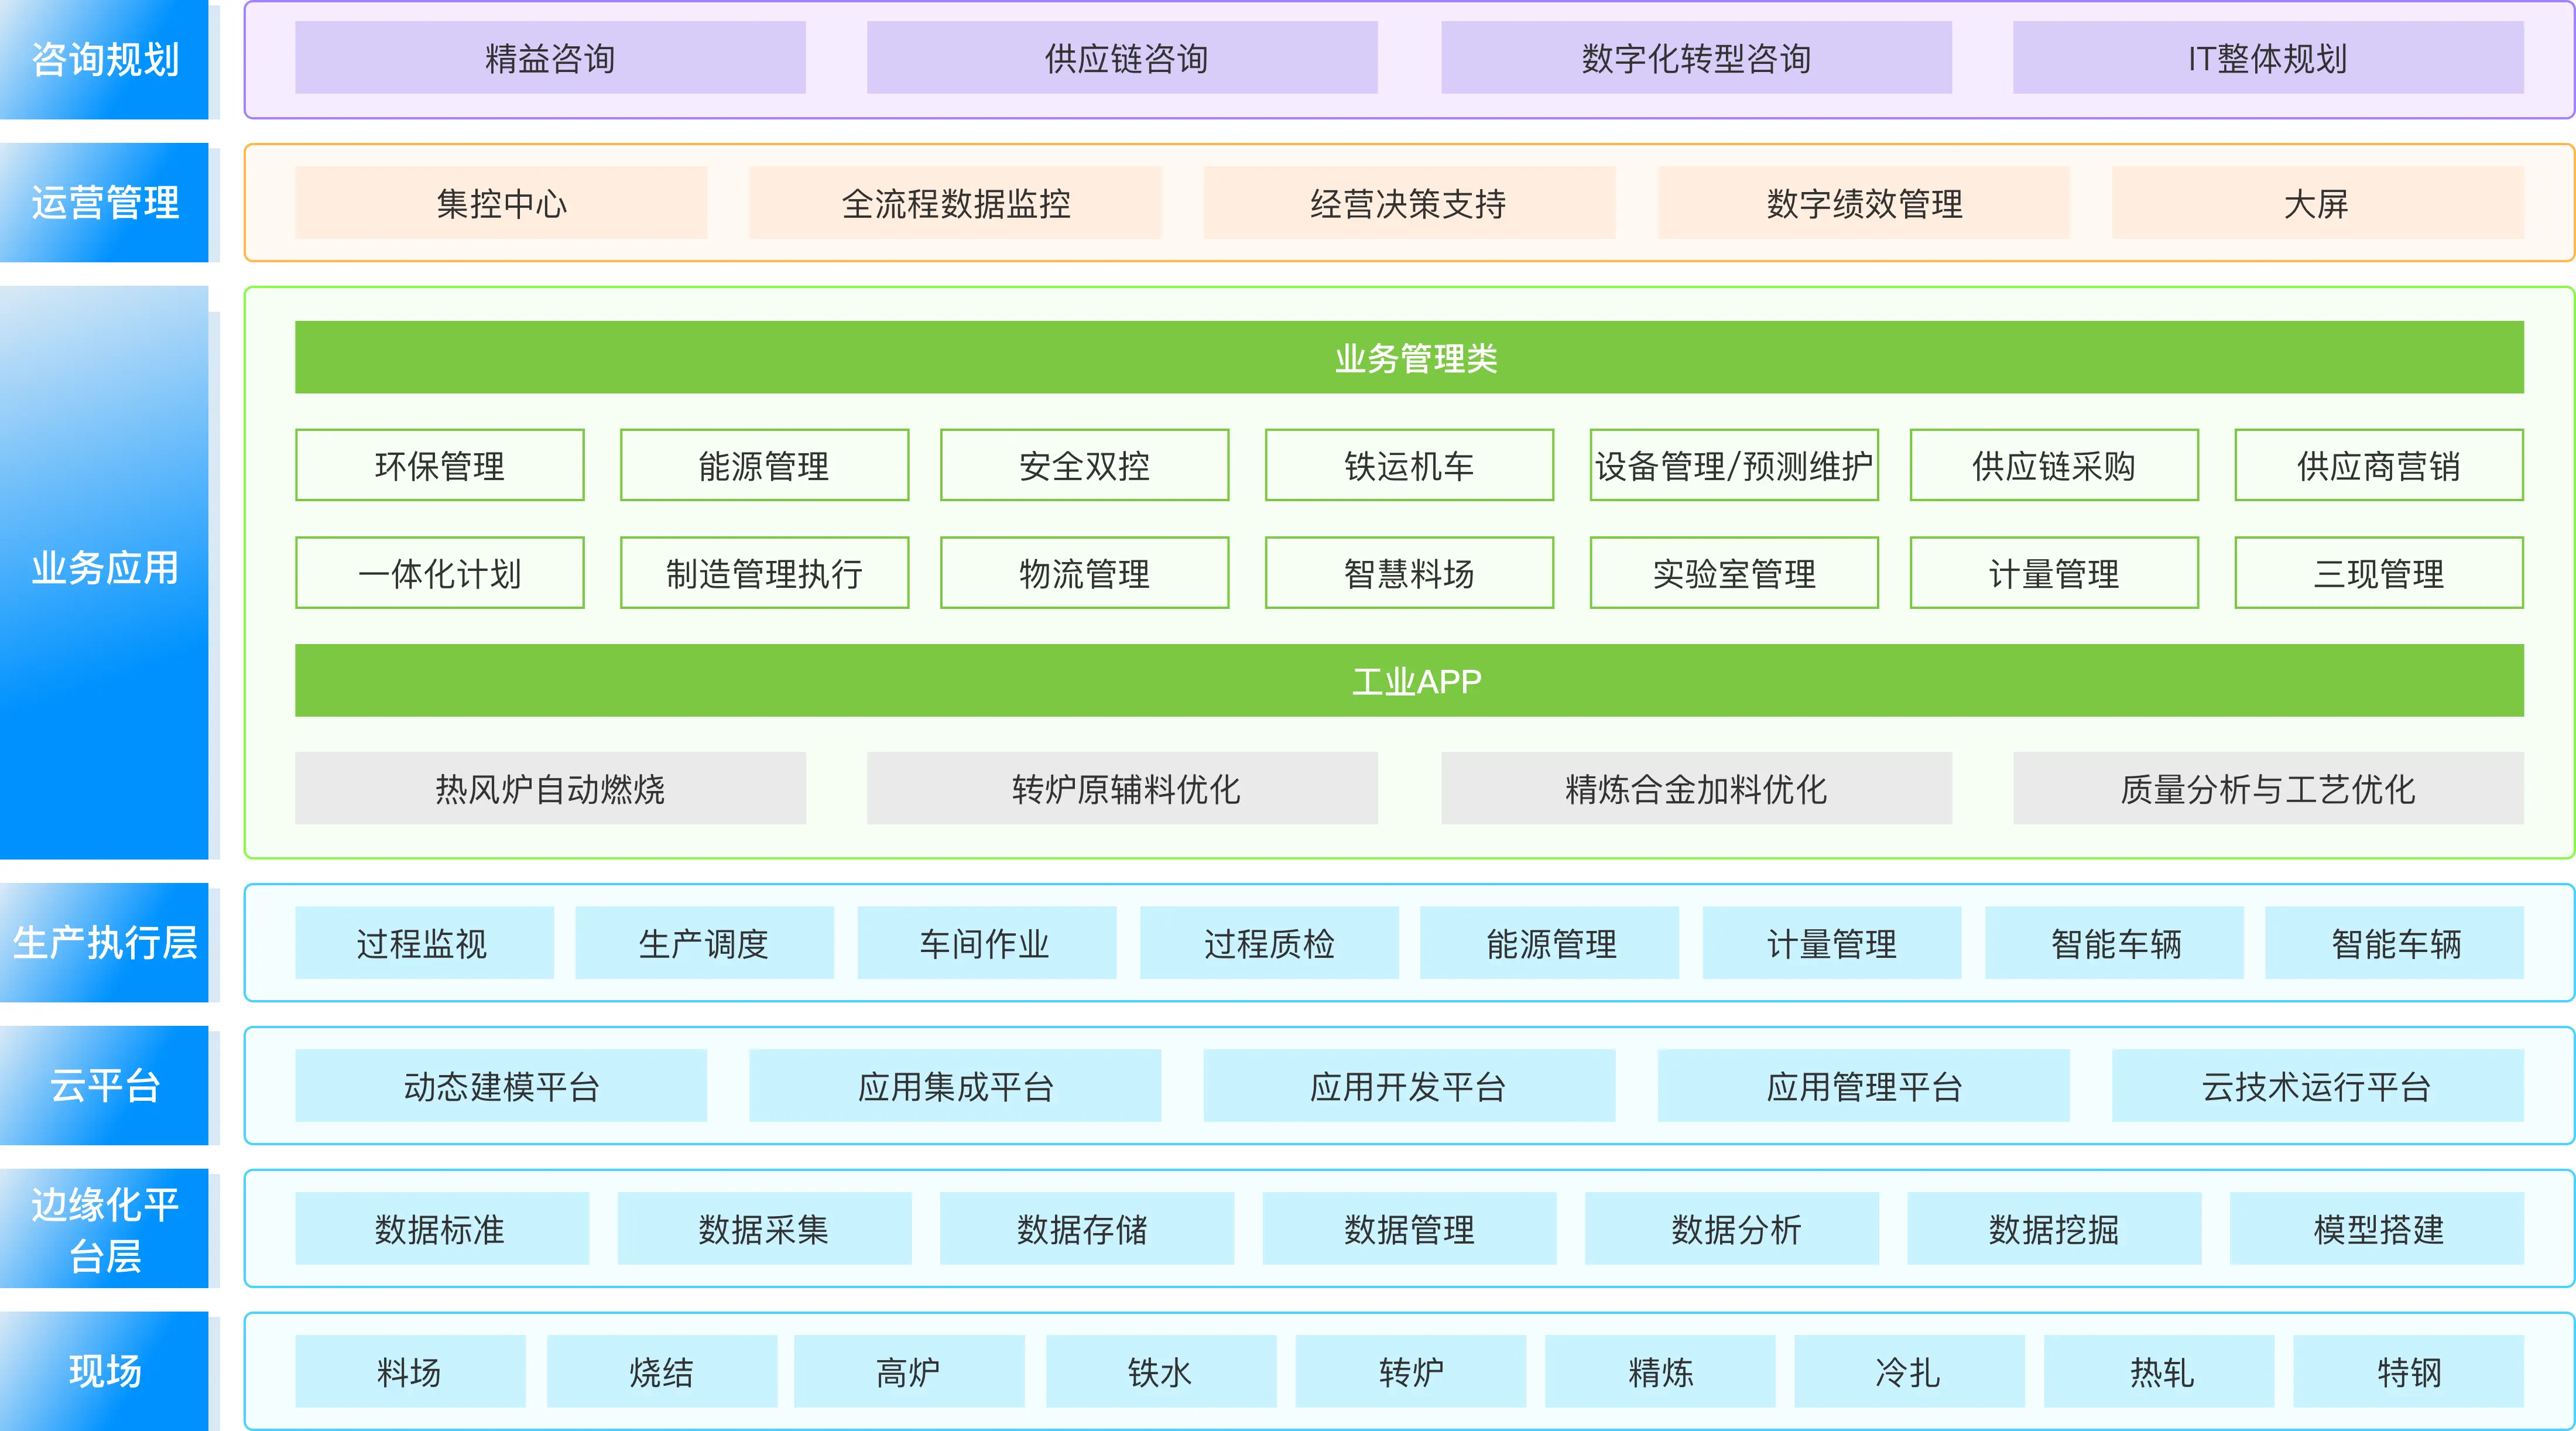2576x1431 pixels.
Task: Select the 智慧料场 module
Action: pos(1408,573)
